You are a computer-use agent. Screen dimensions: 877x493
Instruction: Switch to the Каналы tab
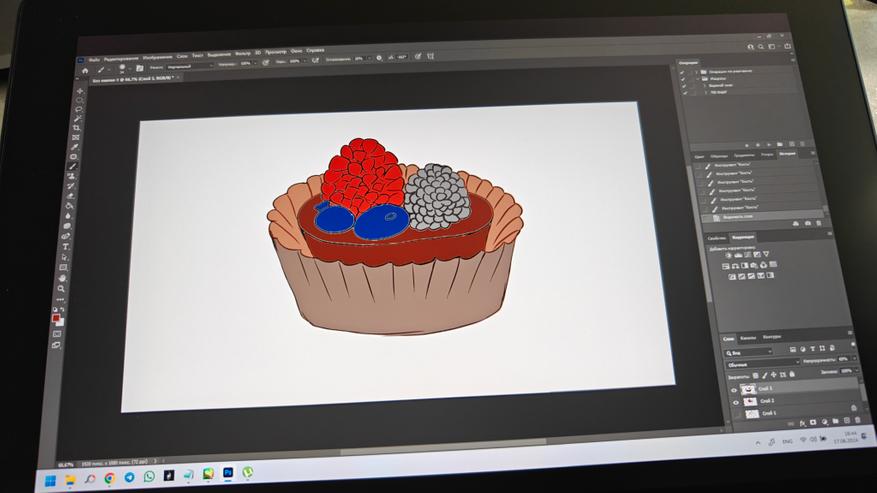[x=748, y=338]
